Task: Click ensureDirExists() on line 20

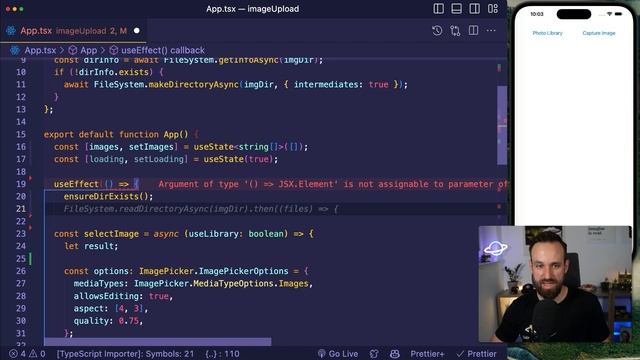Action: click(108, 196)
